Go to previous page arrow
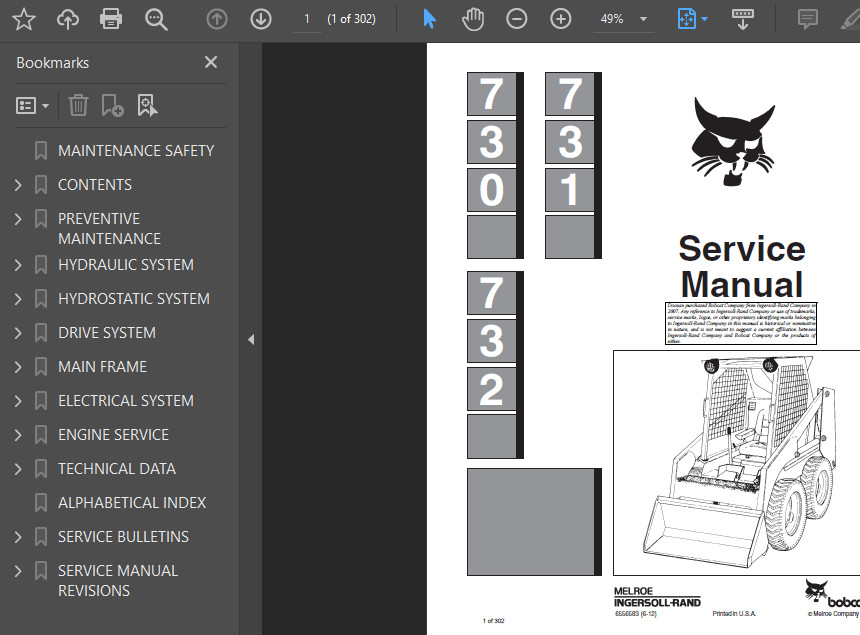The width and height of the screenshot is (860, 635). point(217,19)
